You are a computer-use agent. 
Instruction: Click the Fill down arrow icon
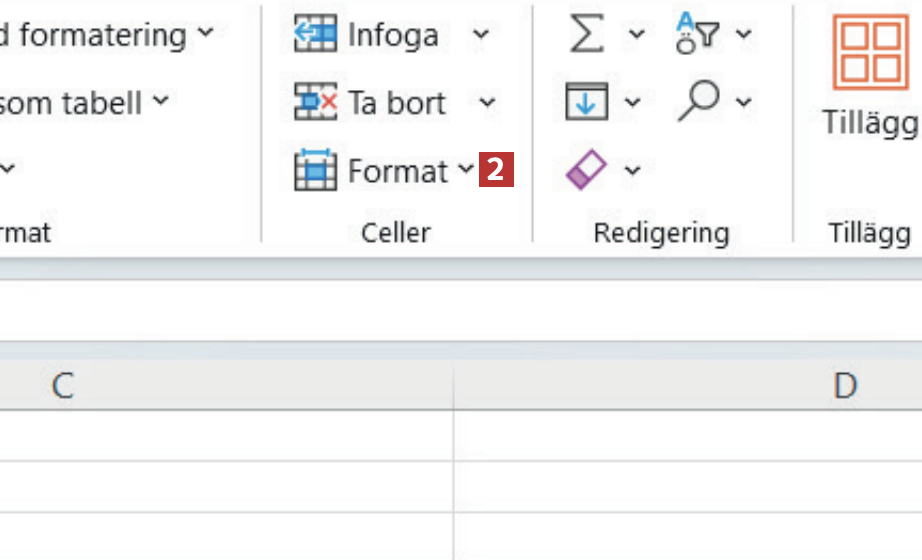pos(587,102)
